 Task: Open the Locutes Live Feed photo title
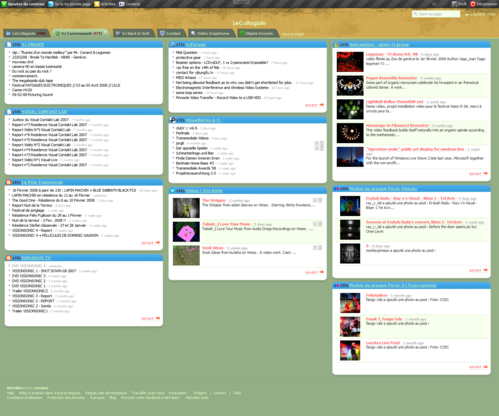[x=383, y=343]
